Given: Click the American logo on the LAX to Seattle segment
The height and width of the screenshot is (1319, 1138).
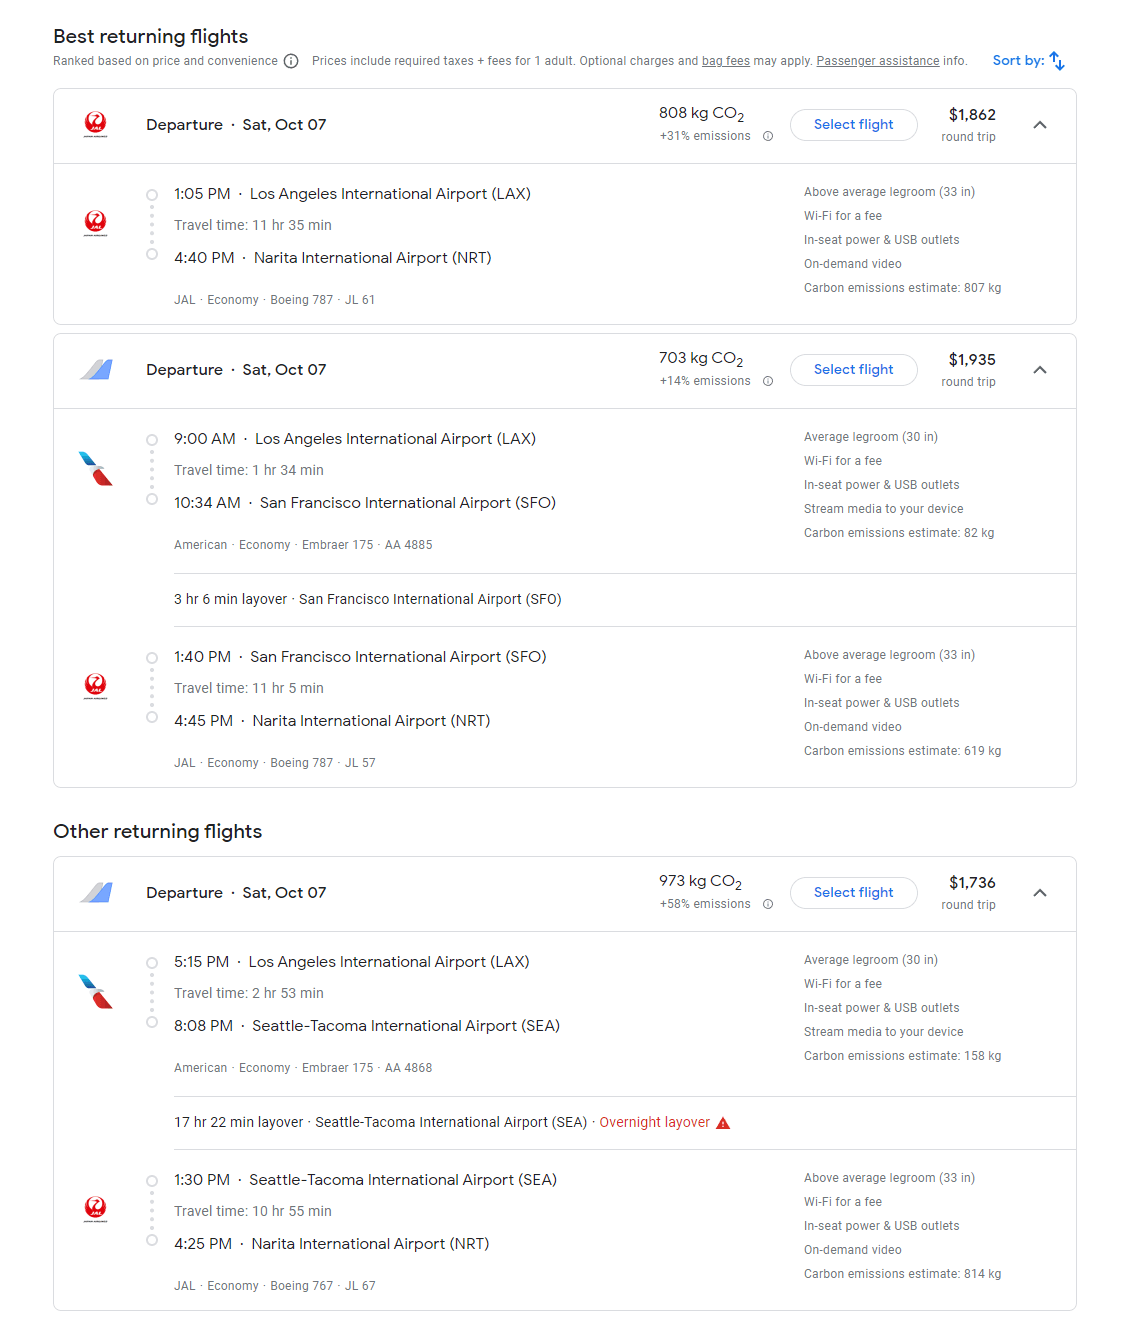Looking at the screenshot, I should point(96,991).
